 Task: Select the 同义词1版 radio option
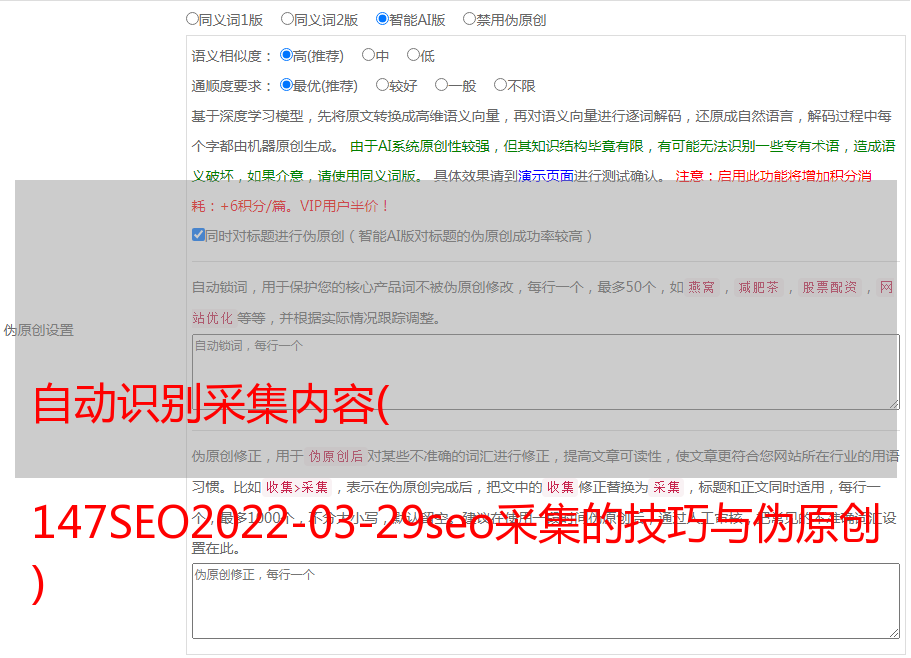192,19
